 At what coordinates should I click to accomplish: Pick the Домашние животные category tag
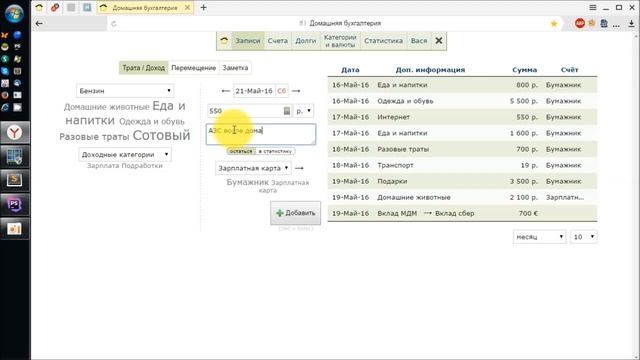tap(107, 107)
